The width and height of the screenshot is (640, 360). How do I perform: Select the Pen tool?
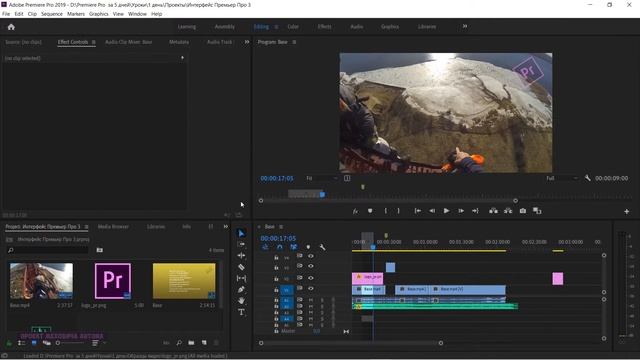coord(241,289)
